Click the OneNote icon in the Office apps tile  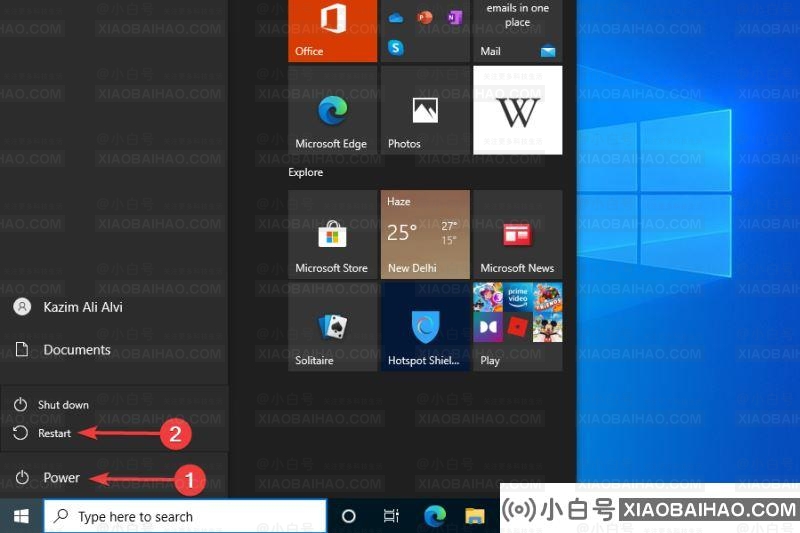click(x=454, y=18)
